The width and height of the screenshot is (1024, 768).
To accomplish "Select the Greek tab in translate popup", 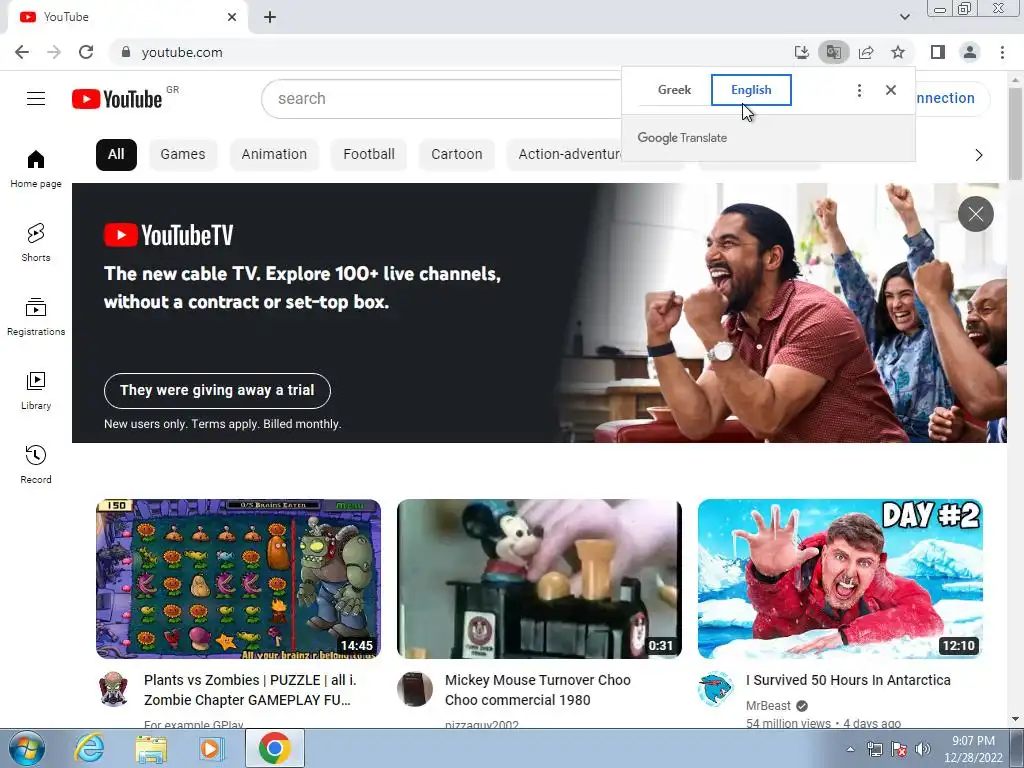I will tap(674, 90).
